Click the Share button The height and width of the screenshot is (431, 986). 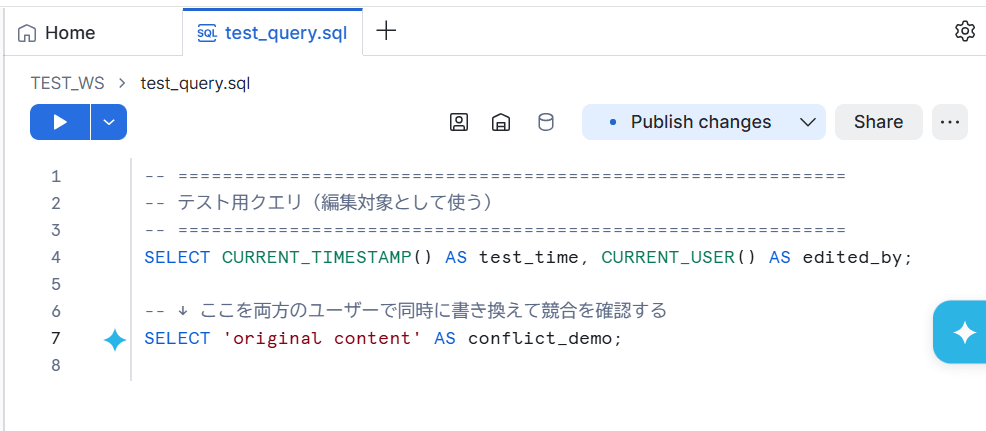point(878,122)
